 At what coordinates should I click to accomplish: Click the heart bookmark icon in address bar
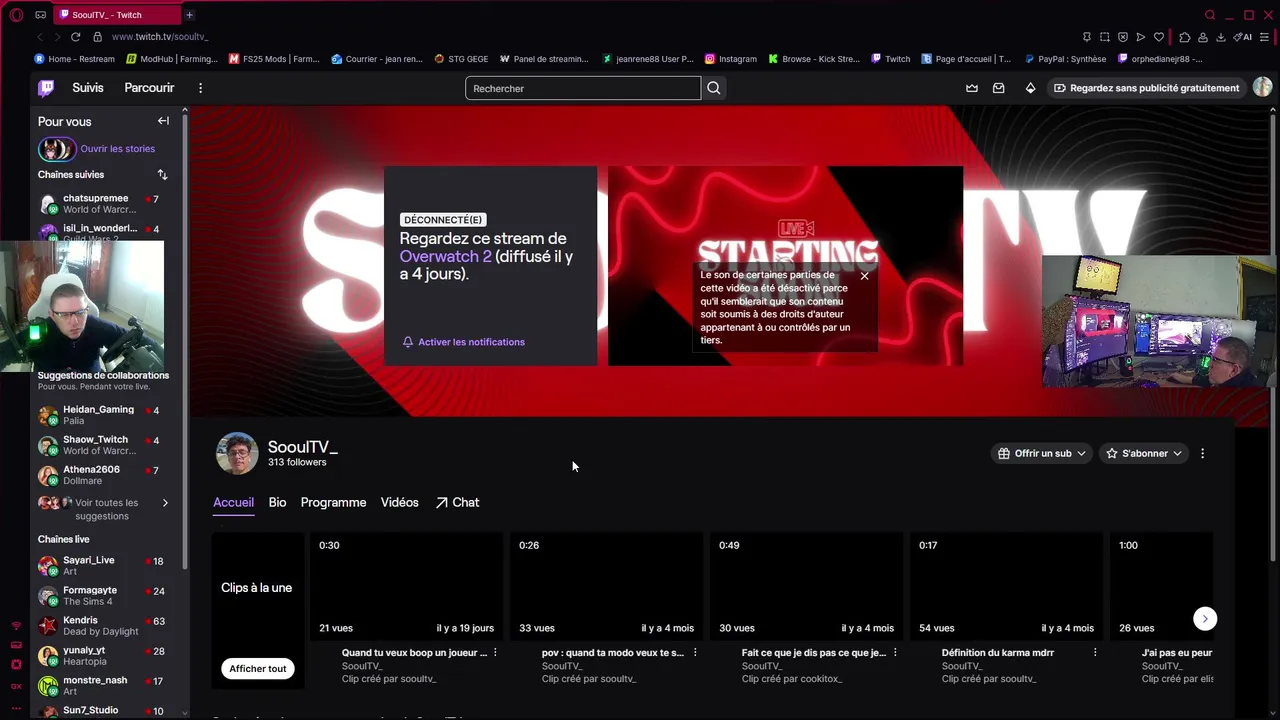click(x=1159, y=37)
